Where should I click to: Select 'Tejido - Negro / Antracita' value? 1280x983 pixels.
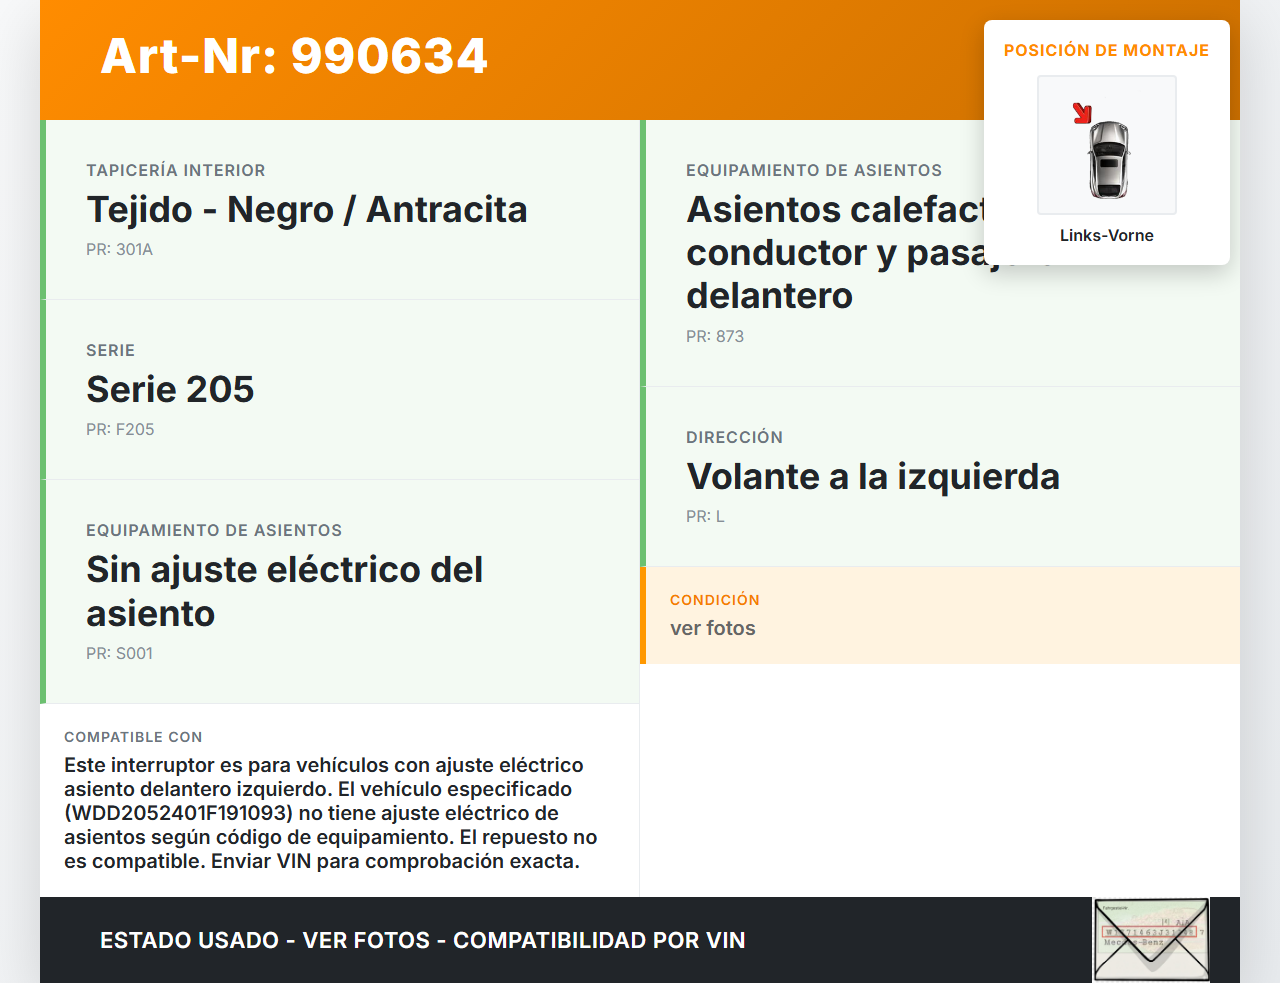click(307, 209)
